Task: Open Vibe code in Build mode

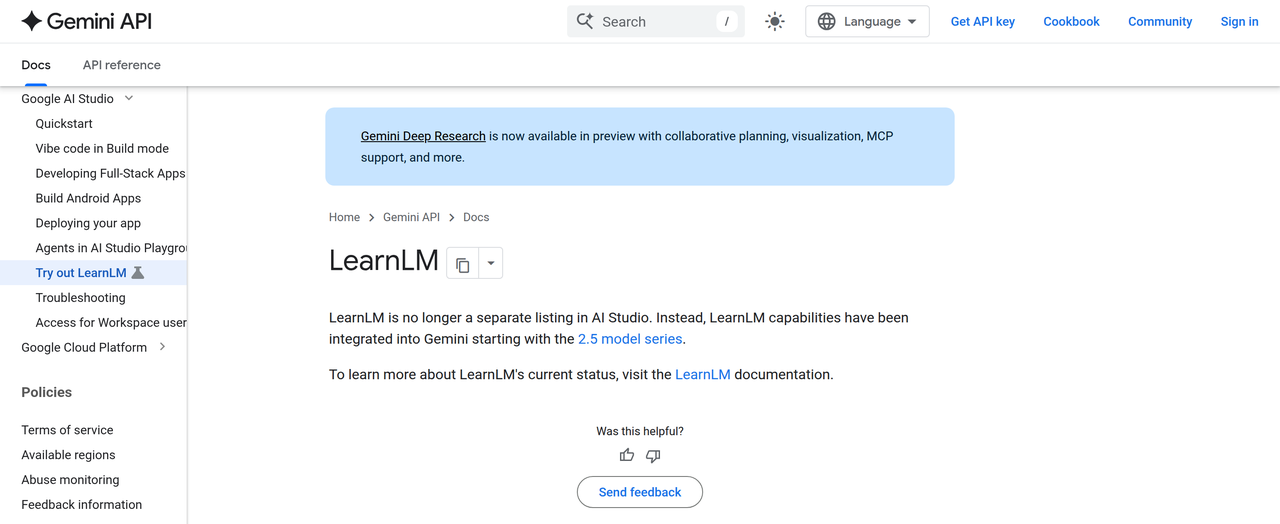Action: [102, 148]
